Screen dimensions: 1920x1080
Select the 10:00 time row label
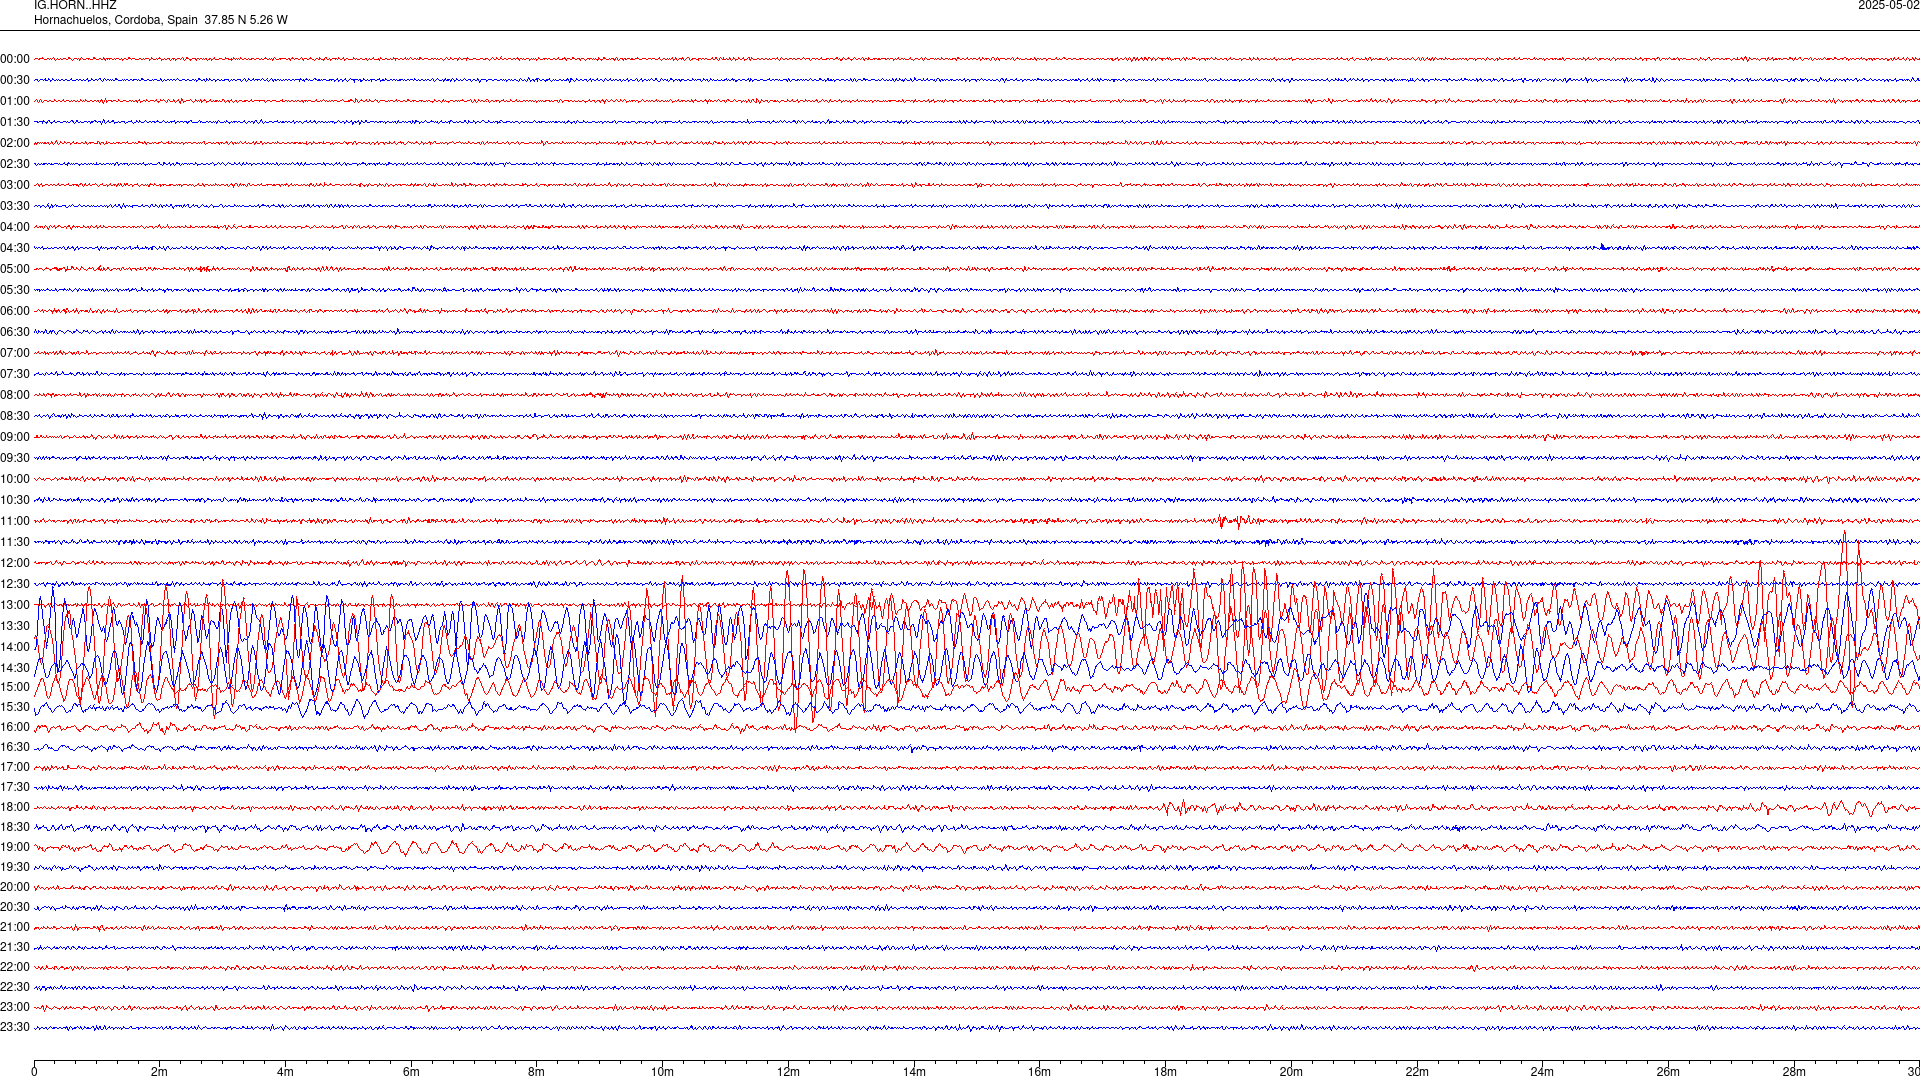coord(15,479)
